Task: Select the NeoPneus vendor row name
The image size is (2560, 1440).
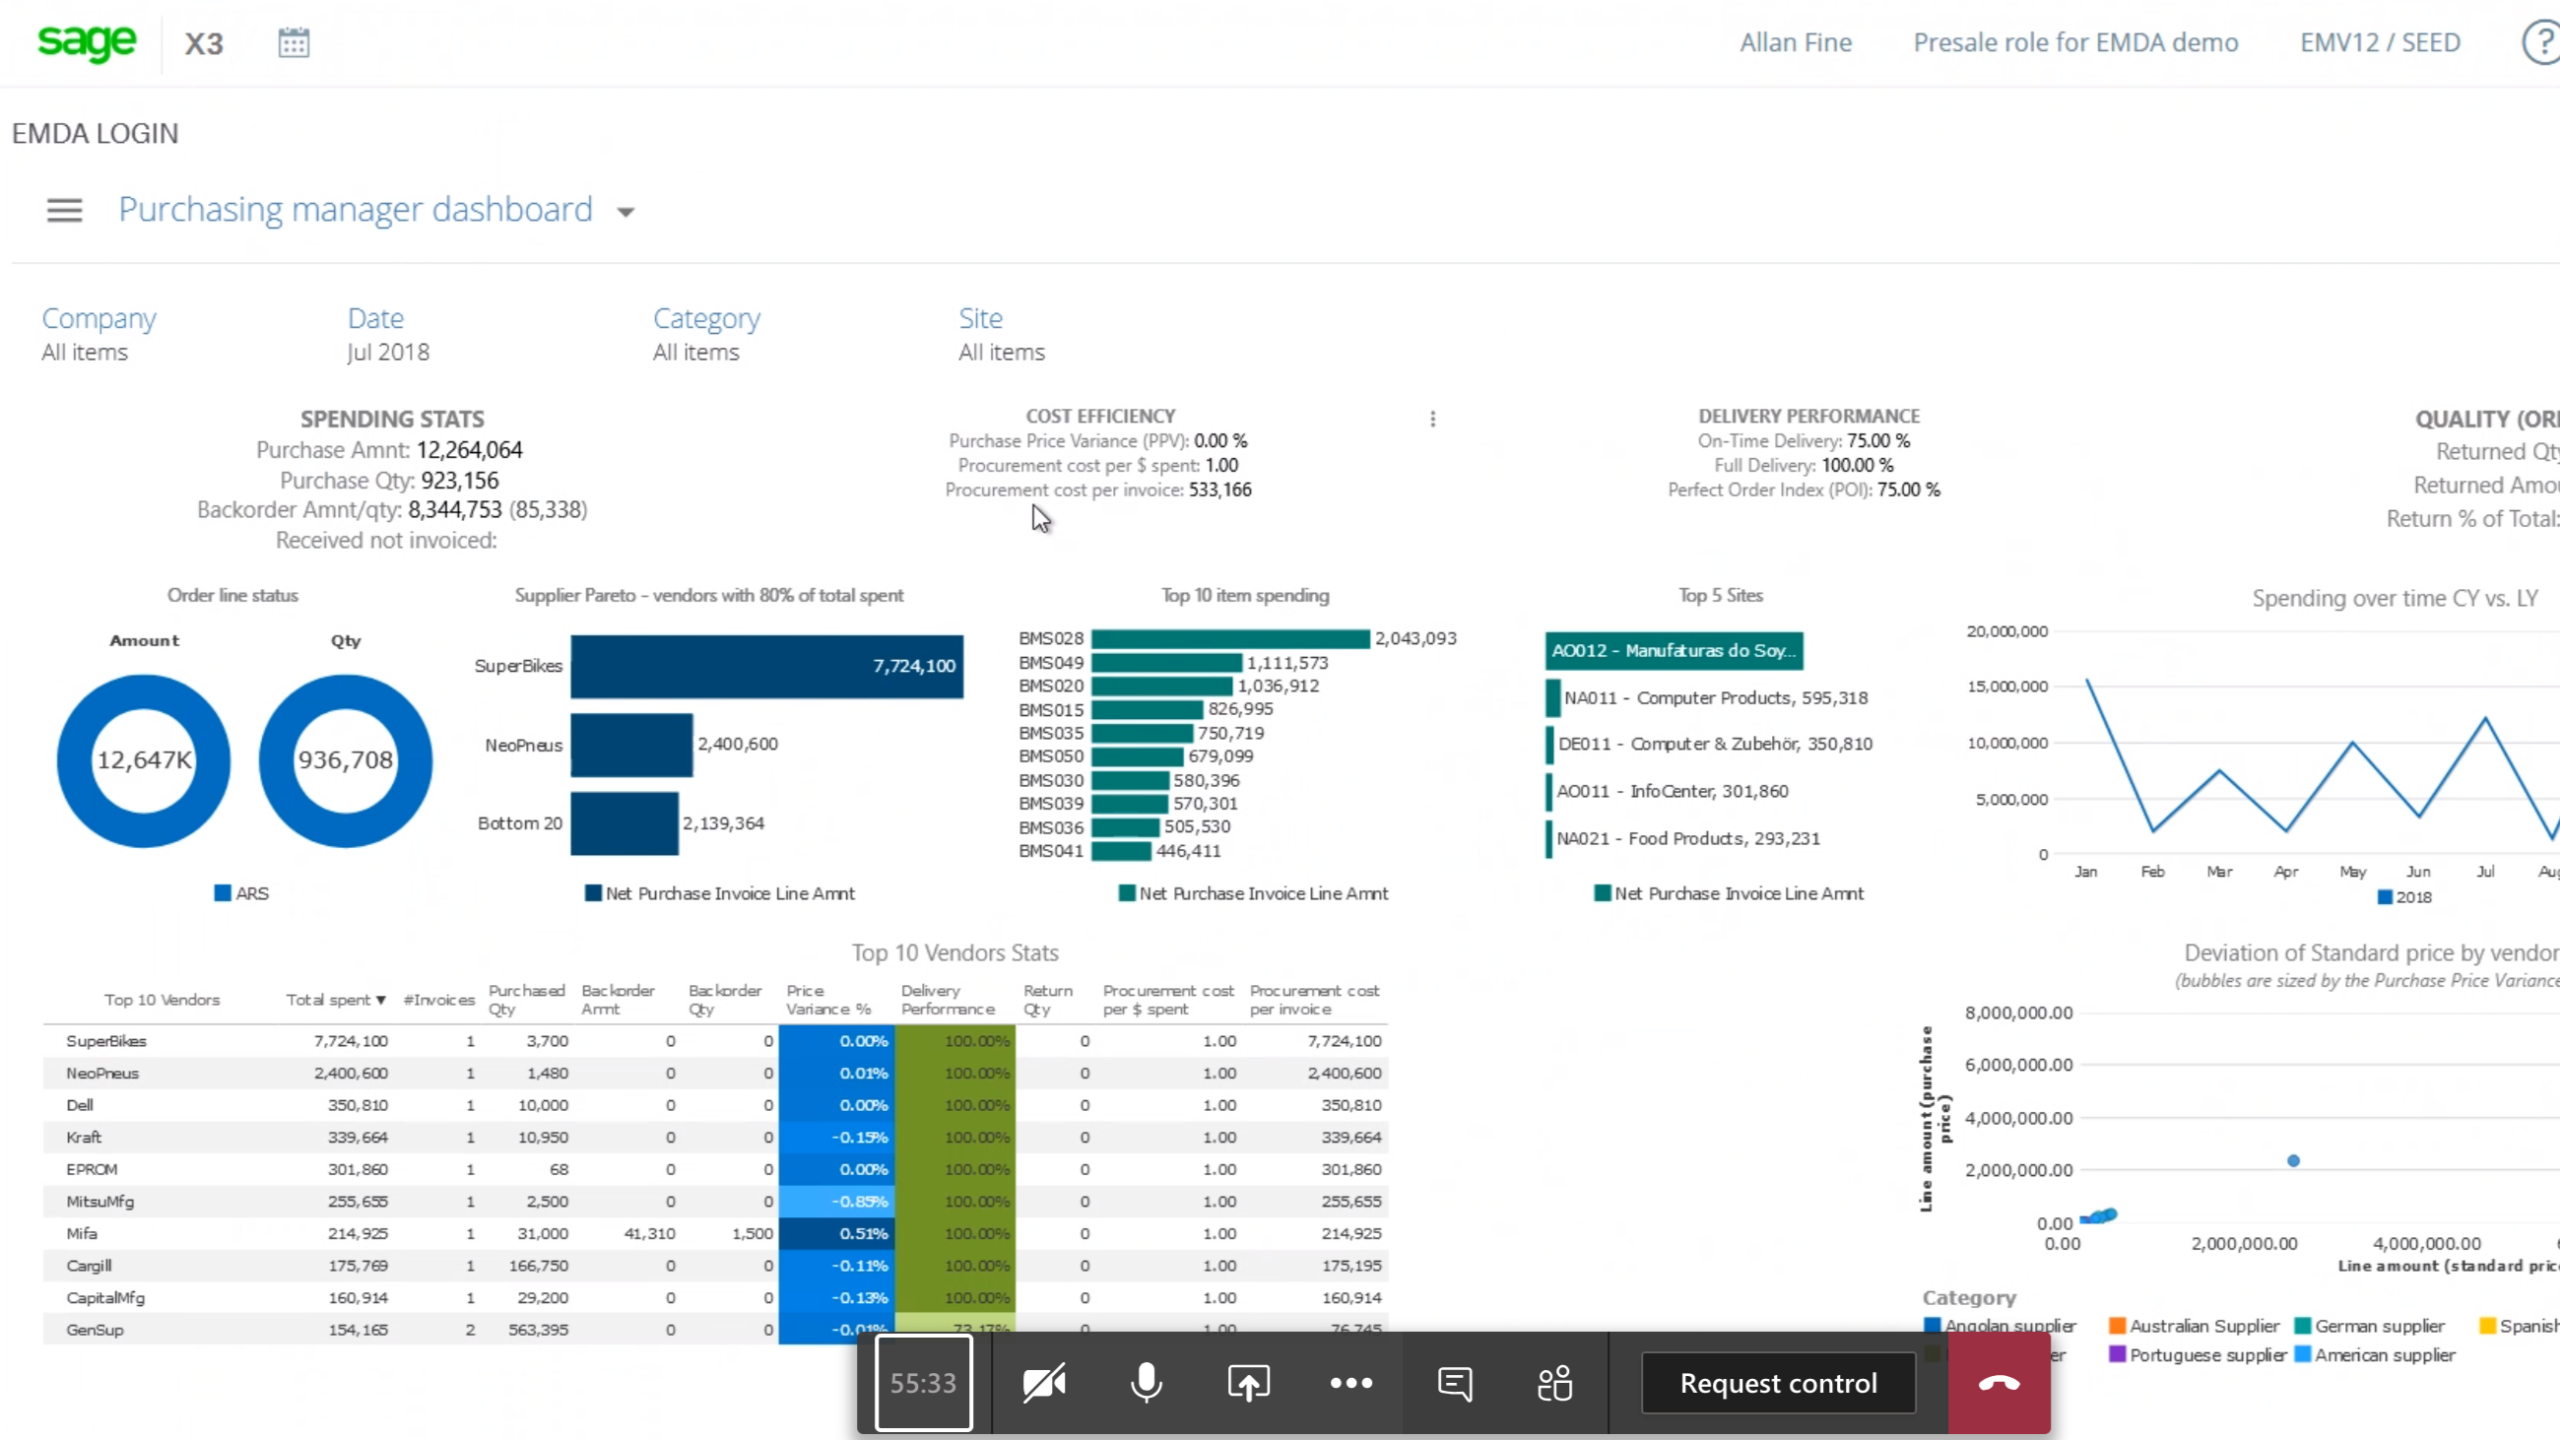Action: pyautogui.click(x=102, y=1073)
